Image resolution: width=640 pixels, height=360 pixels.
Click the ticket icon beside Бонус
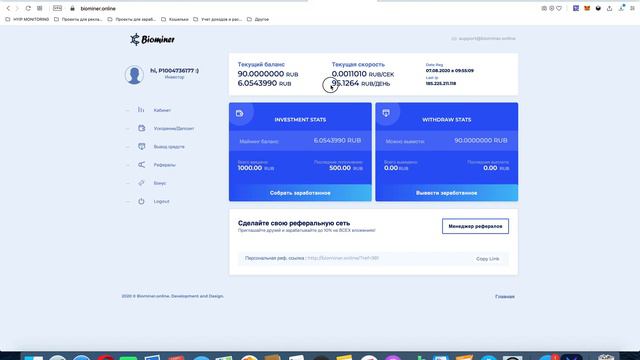point(141,183)
